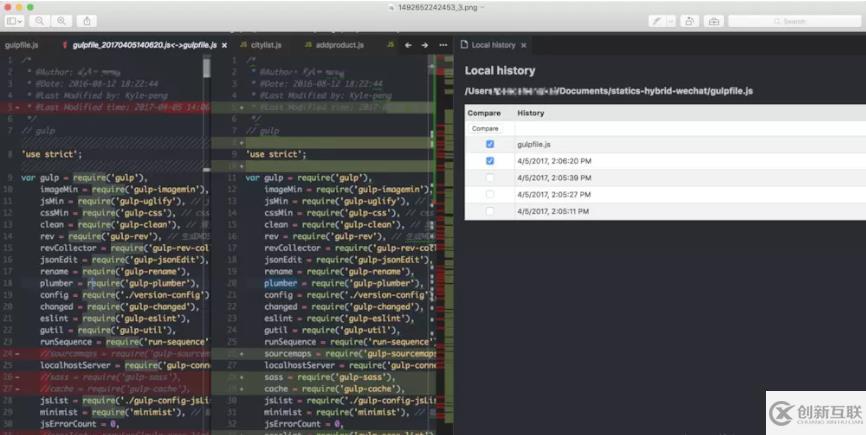
Task: Click the zoom in magnifier in Preview toolbar
Action: click(x=61, y=21)
